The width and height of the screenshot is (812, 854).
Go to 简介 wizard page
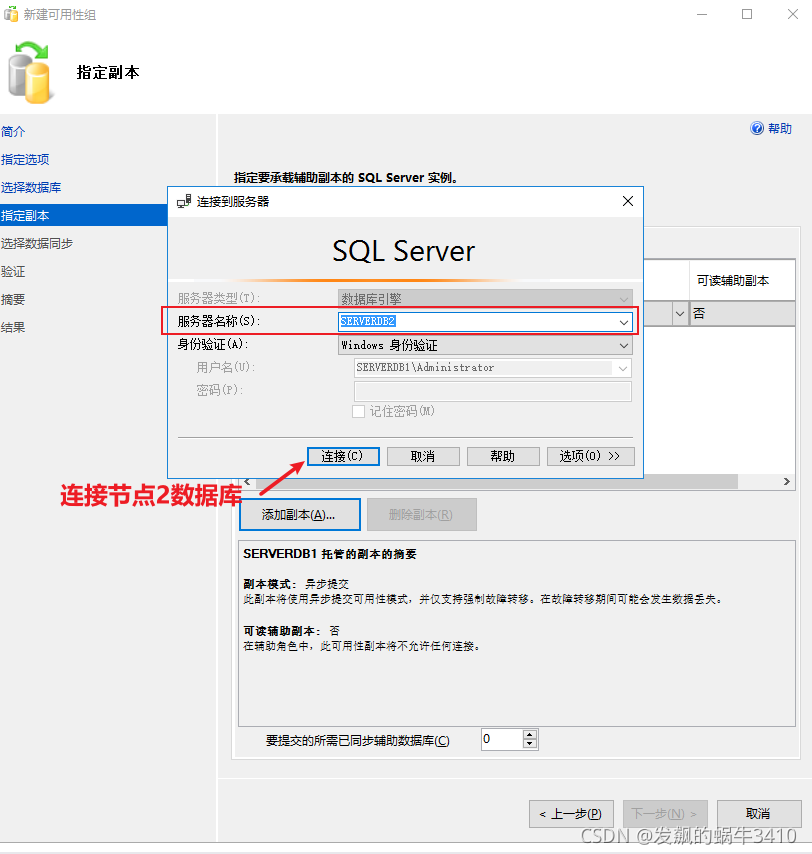13,131
